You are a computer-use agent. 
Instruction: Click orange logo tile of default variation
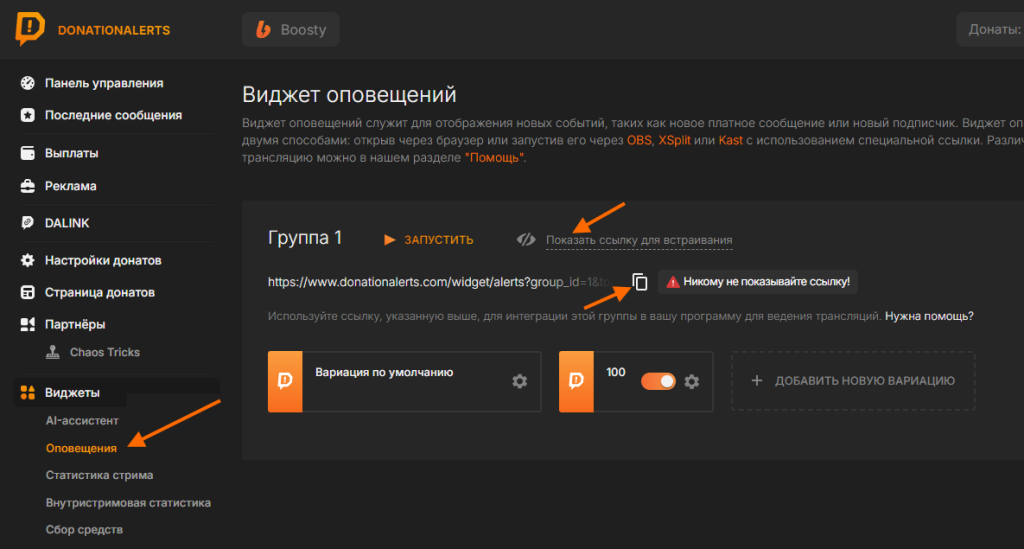pos(285,381)
